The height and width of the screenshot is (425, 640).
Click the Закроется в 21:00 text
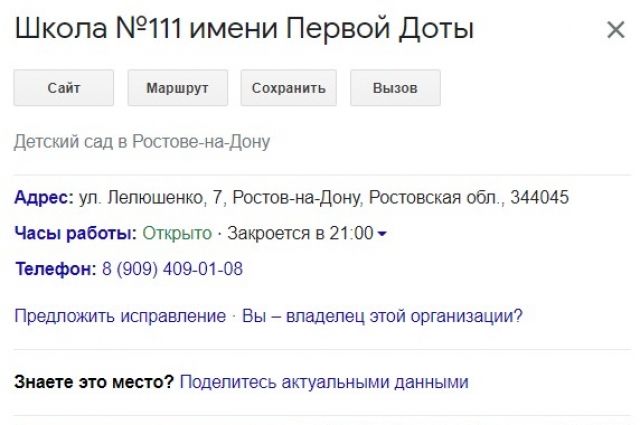300,234
